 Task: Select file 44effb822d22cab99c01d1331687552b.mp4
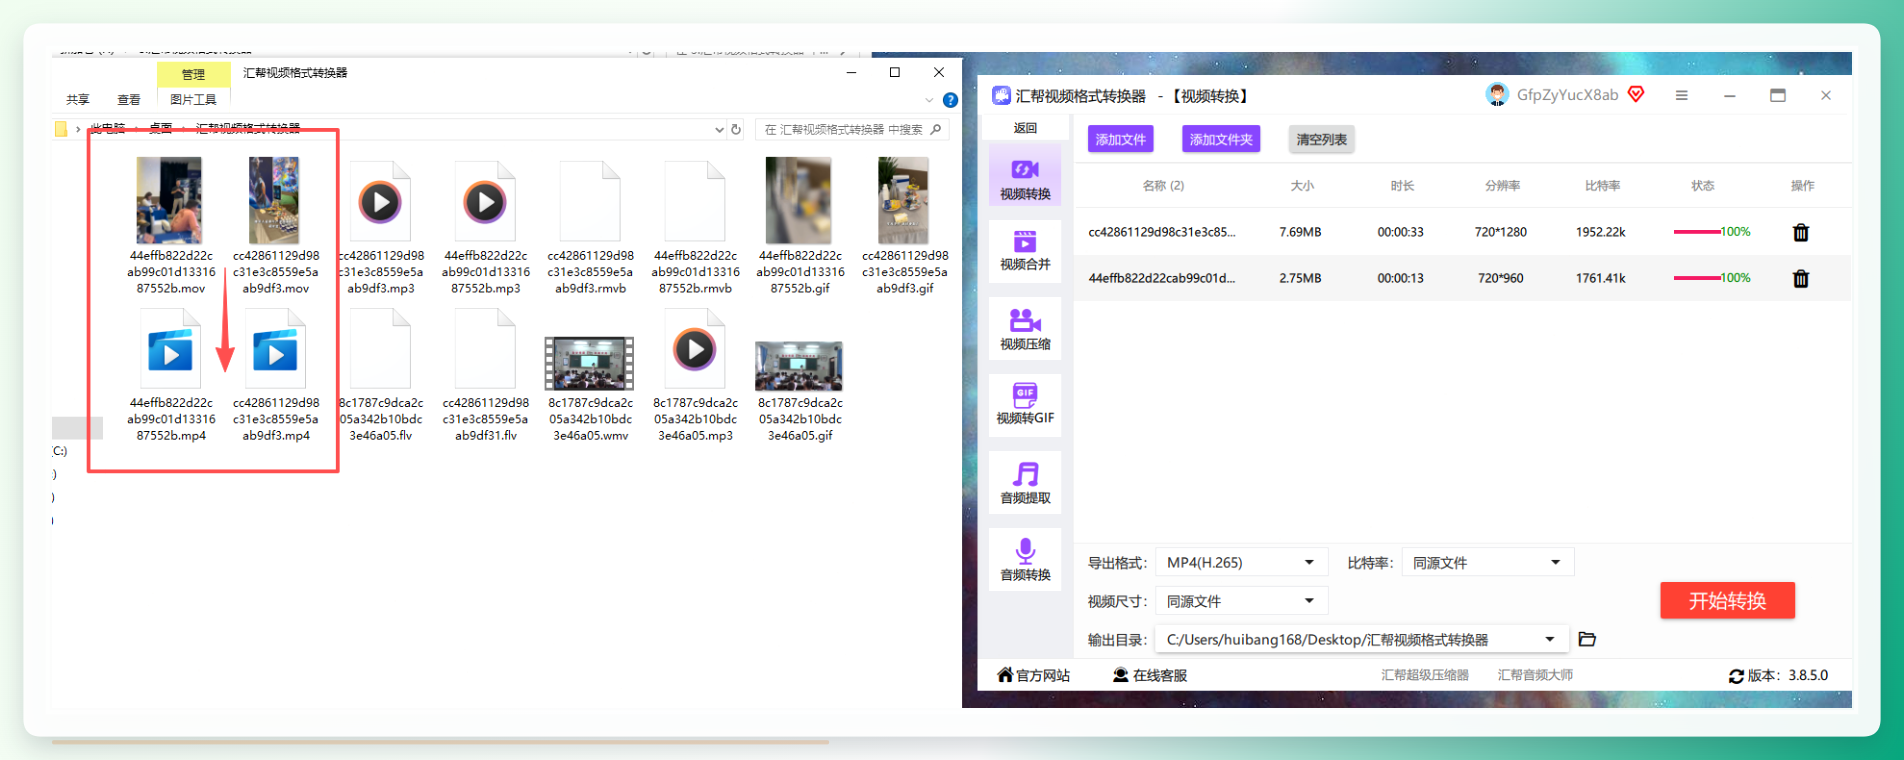[x=171, y=376]
